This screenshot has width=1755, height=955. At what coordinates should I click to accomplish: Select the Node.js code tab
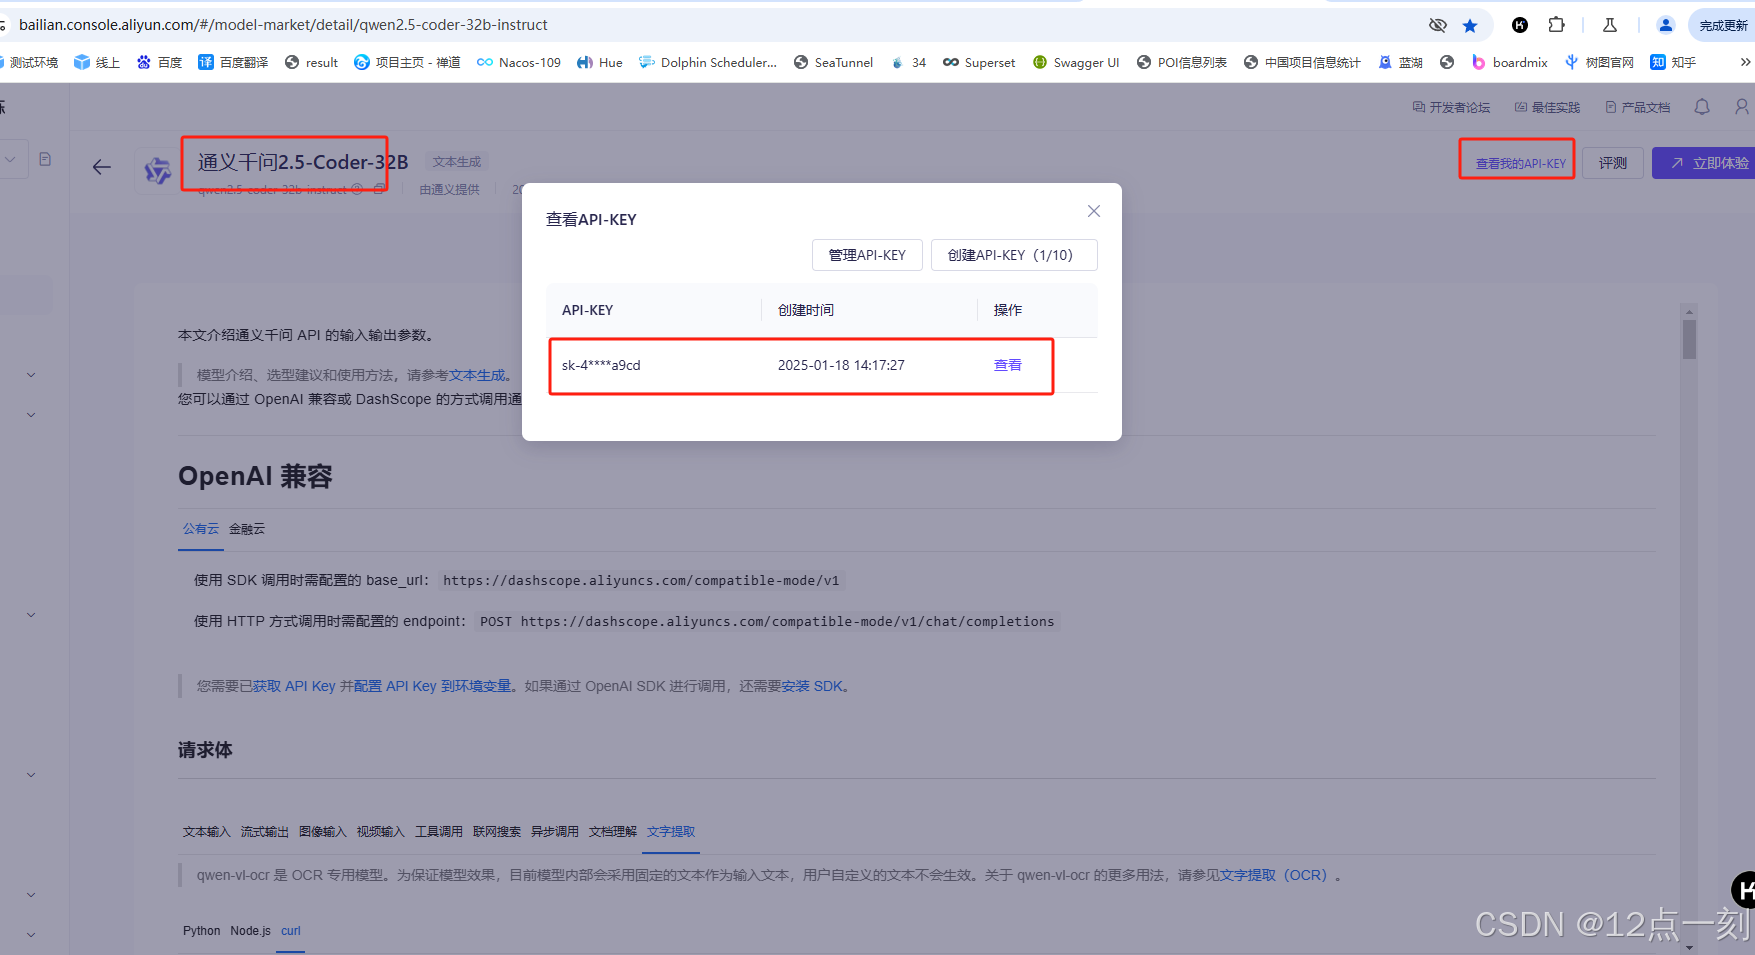coord(251,931)
